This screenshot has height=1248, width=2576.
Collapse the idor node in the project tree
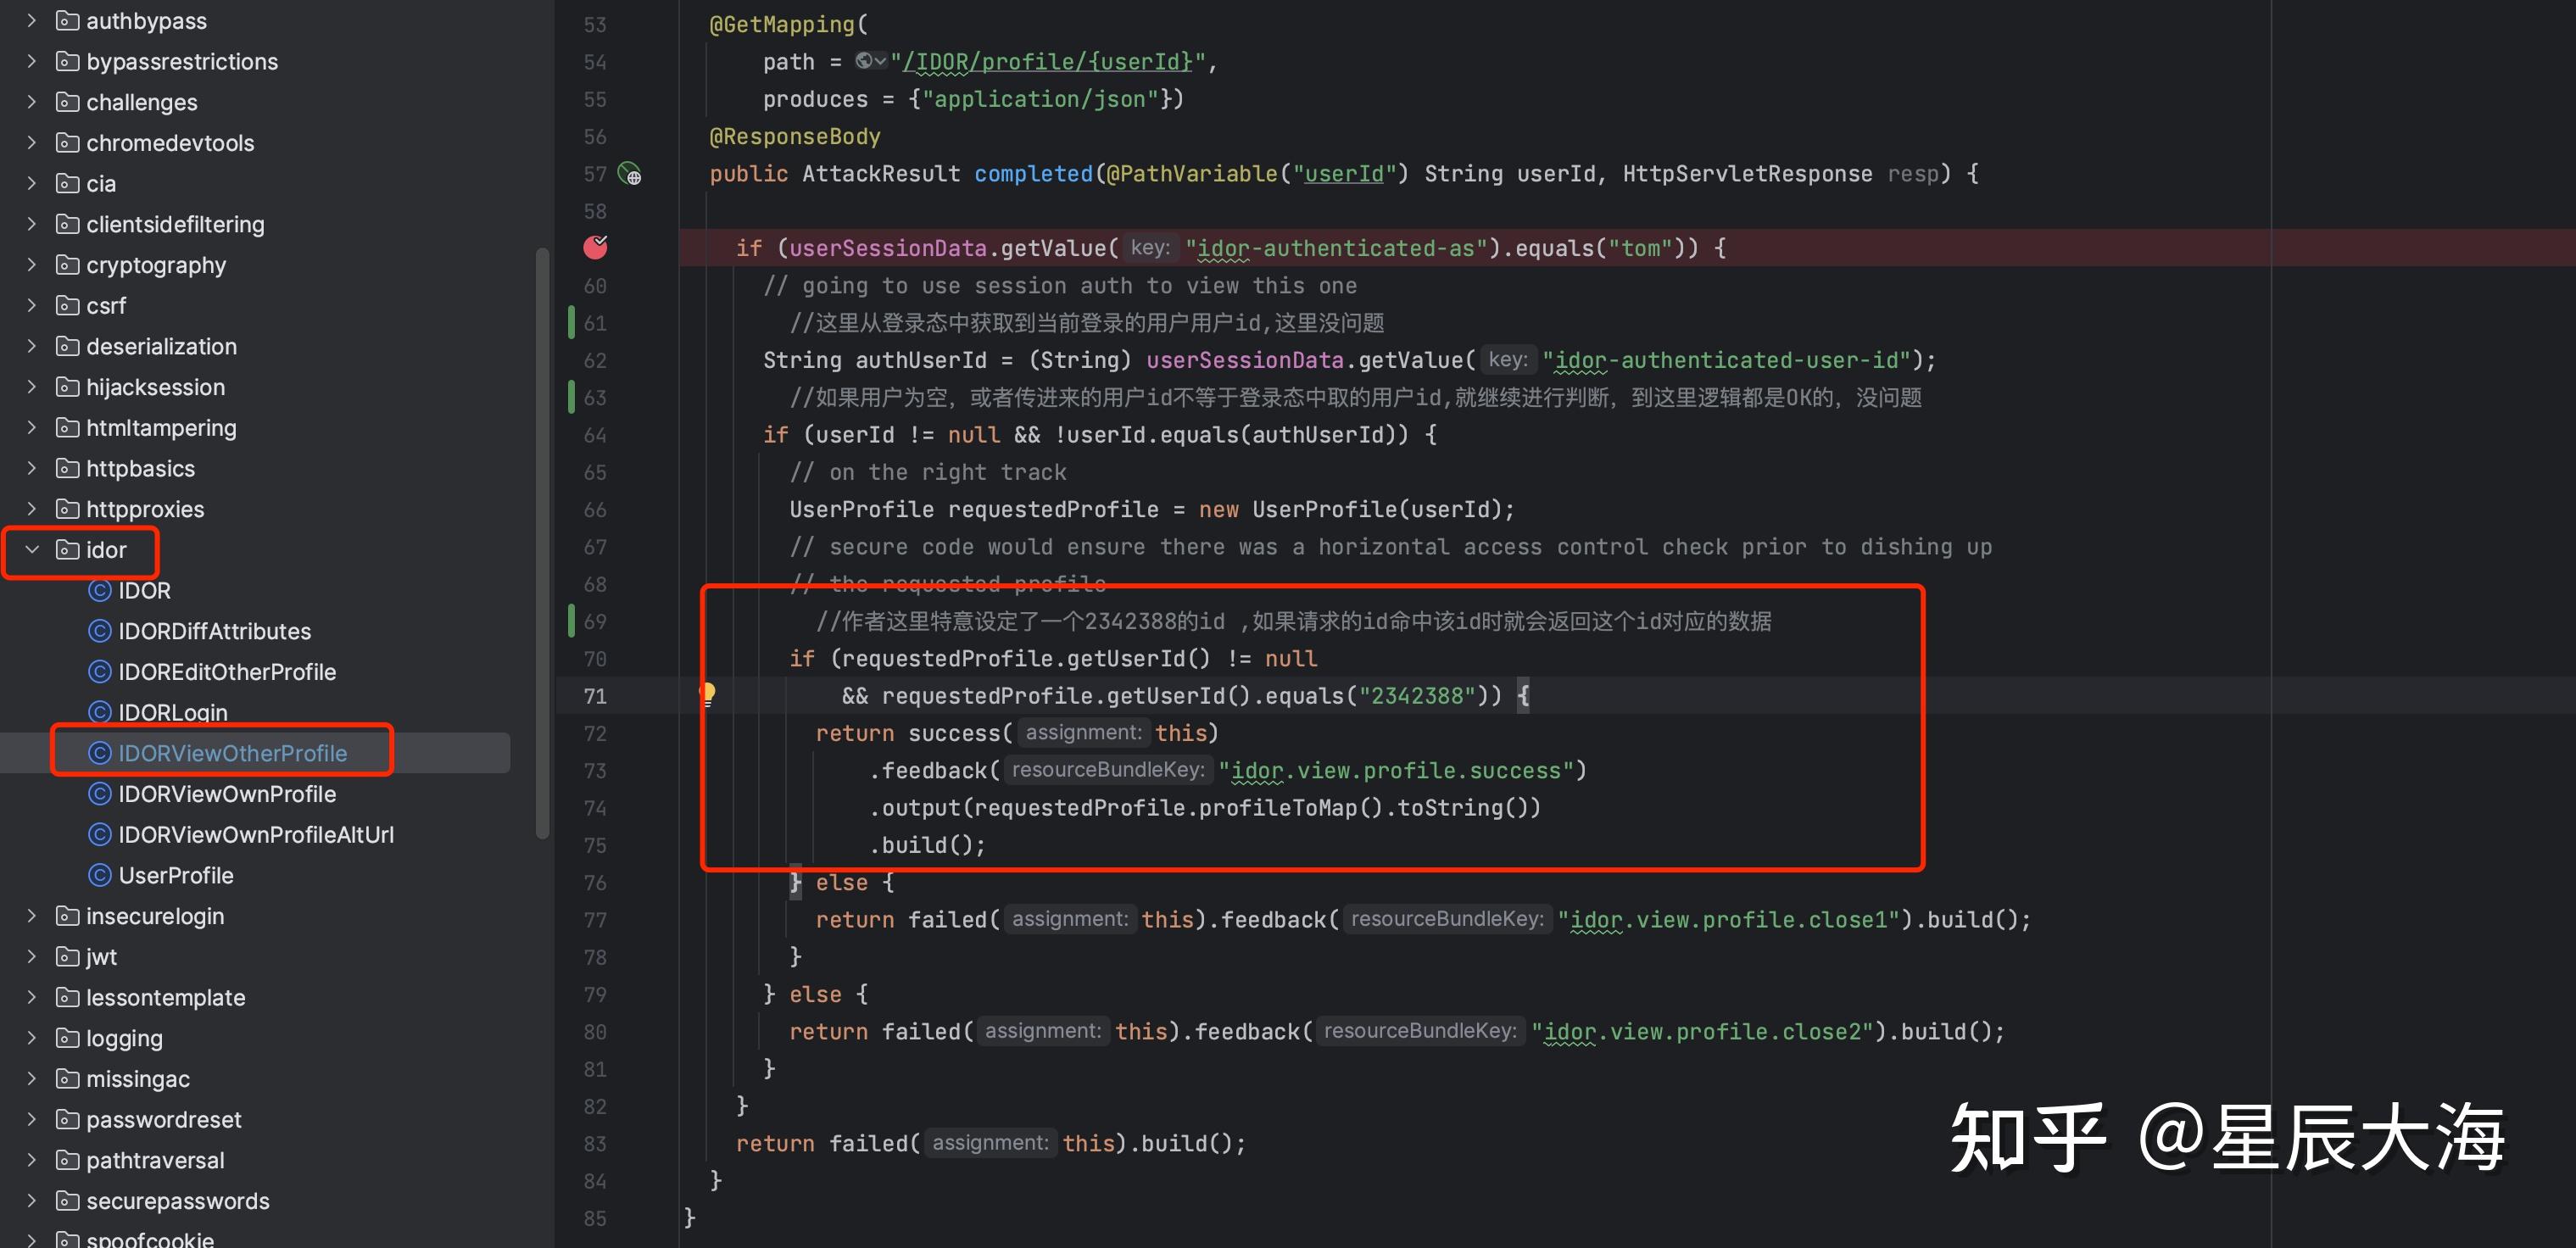click(x=31, y=550)
